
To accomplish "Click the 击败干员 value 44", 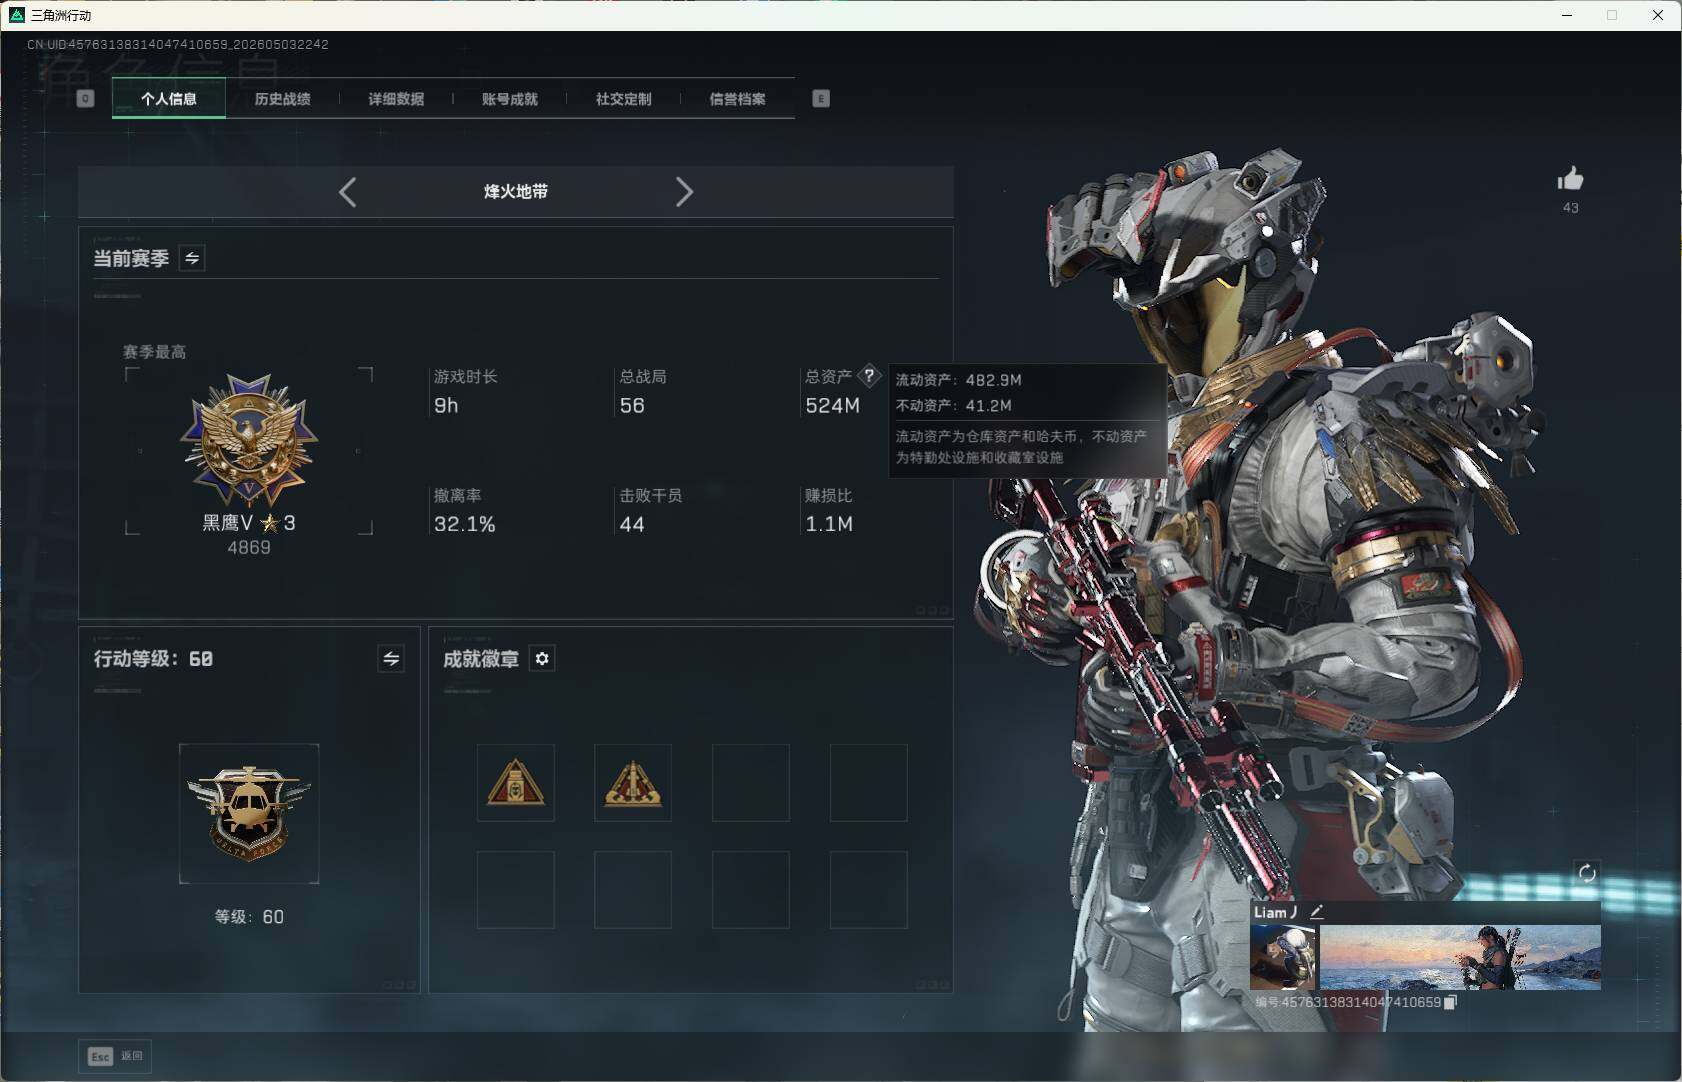I will pos(632,524).
